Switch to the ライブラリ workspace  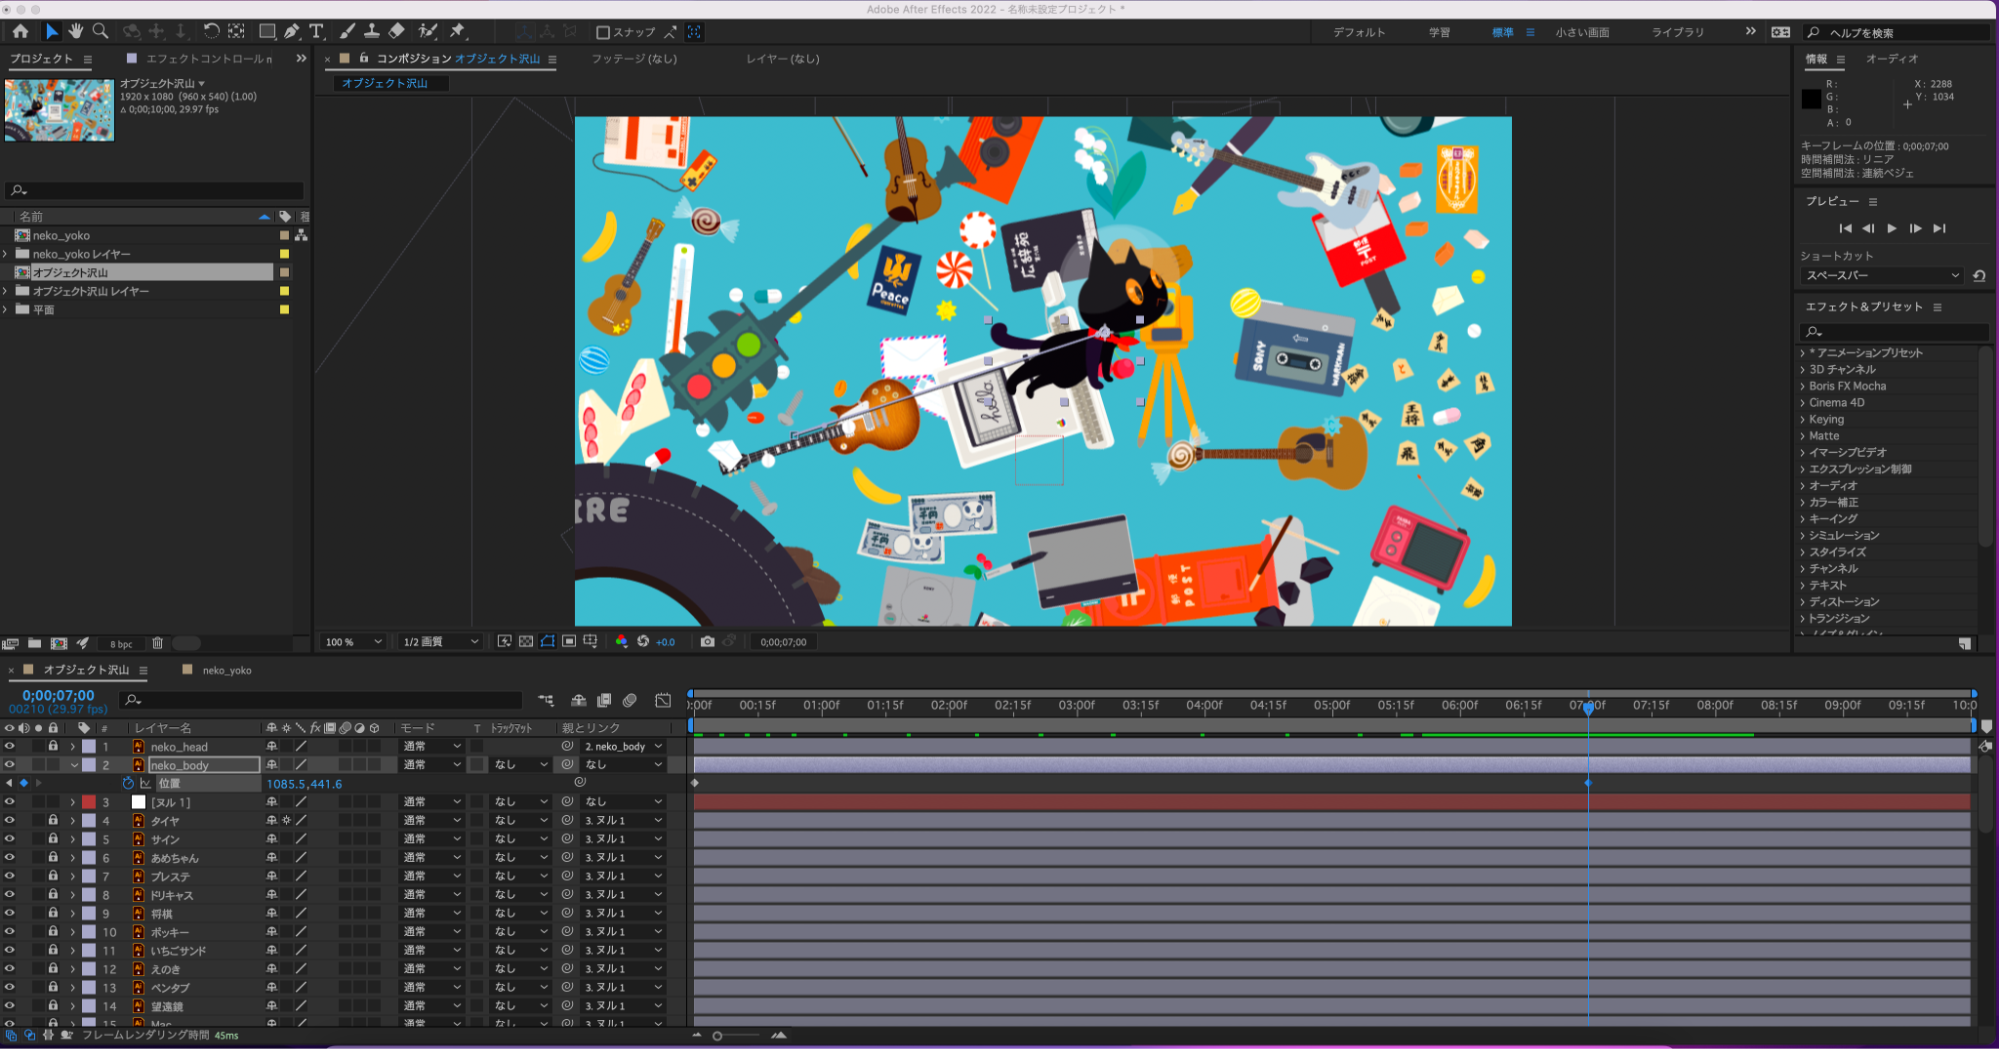pyautogui.click(x=1678, y=33)
